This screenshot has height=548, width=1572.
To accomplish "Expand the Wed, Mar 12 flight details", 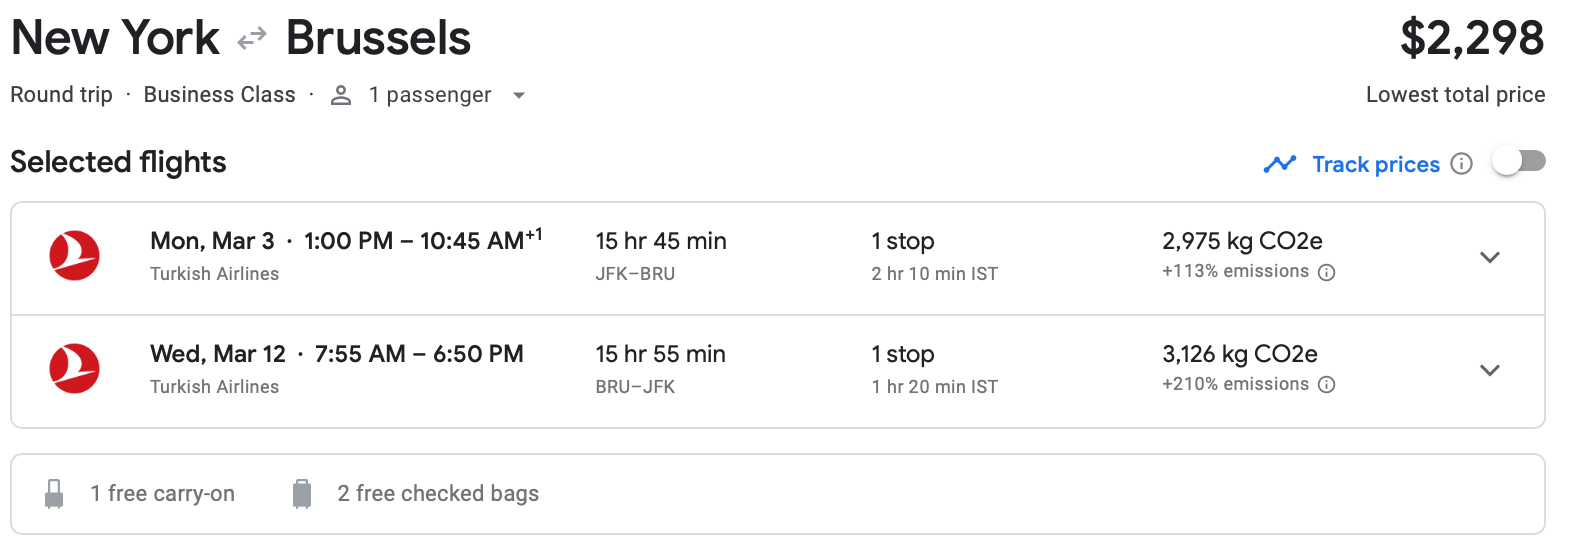I will [x=1489, y=371].
